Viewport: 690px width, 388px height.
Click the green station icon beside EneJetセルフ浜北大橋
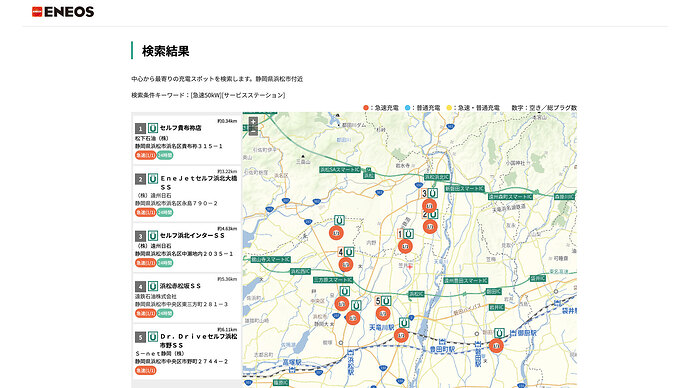[x=153, y=179]
